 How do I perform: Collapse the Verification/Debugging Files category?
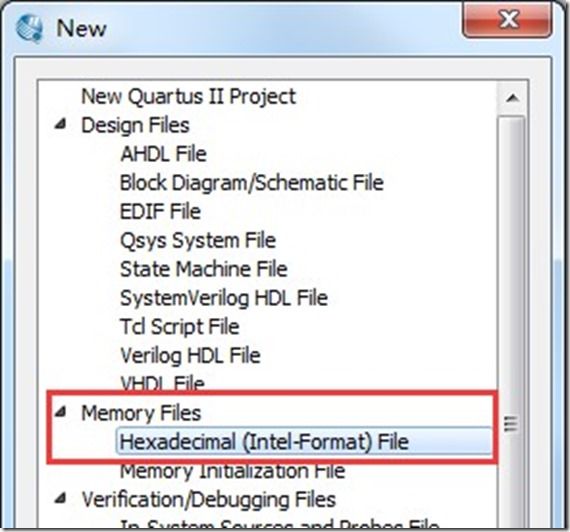pos(61,498)
